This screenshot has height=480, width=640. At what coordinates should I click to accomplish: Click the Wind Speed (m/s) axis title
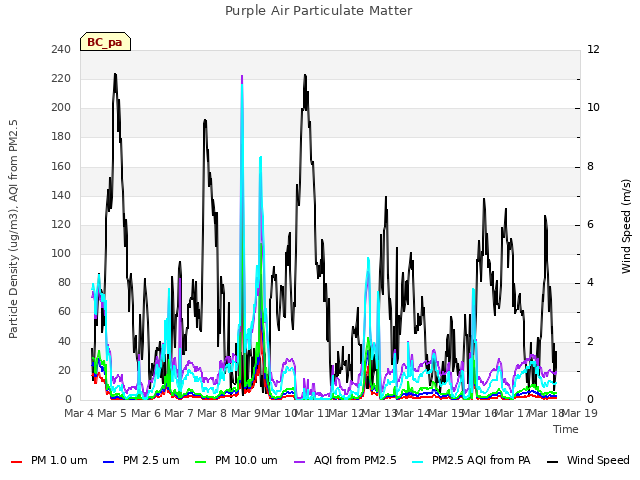coord(626,226)
